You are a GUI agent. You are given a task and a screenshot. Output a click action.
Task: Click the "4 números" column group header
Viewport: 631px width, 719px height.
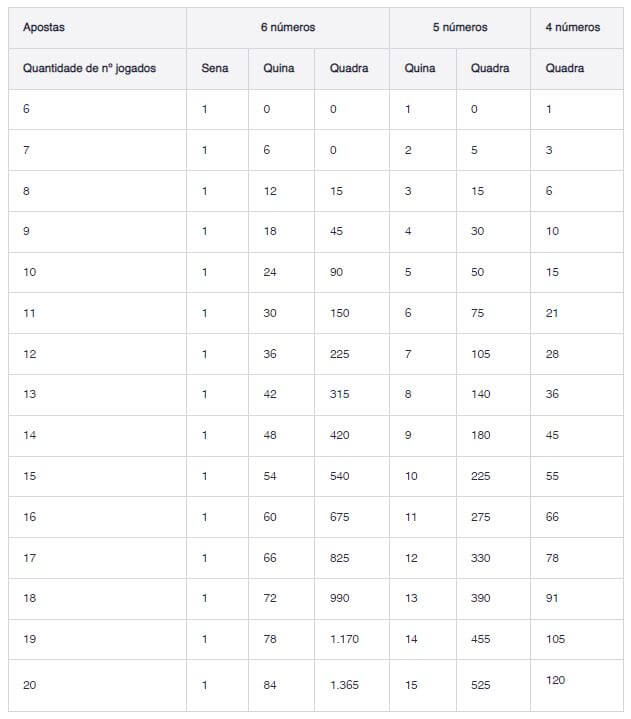click(x=573, y=27)
